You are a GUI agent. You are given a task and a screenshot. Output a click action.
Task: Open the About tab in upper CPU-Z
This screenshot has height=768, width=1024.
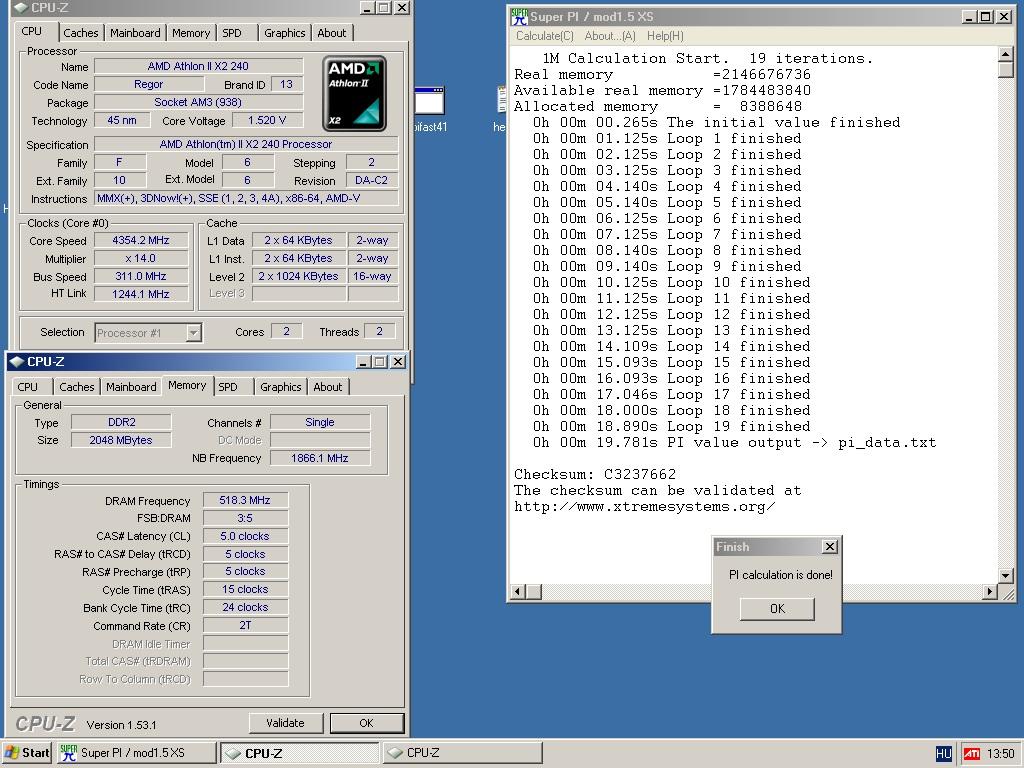tap(332, 33)
